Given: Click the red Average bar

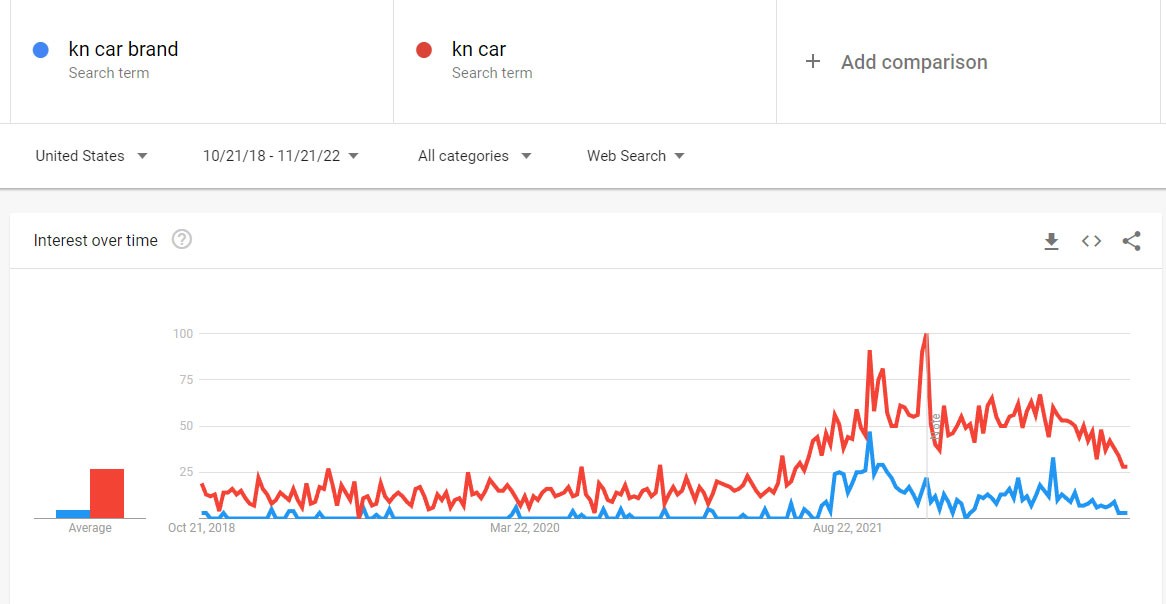Looking at the screenshot, I should tap(107, 493).
